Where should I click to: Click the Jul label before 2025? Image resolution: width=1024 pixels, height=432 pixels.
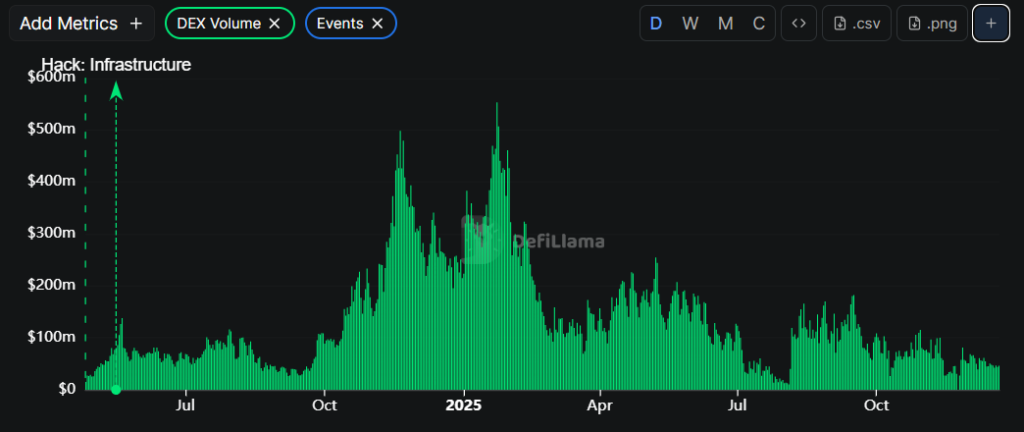tap(186, 405)
